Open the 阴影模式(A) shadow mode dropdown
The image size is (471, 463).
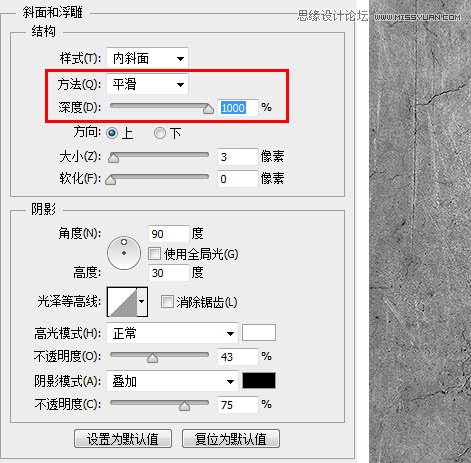coord(172,381)
